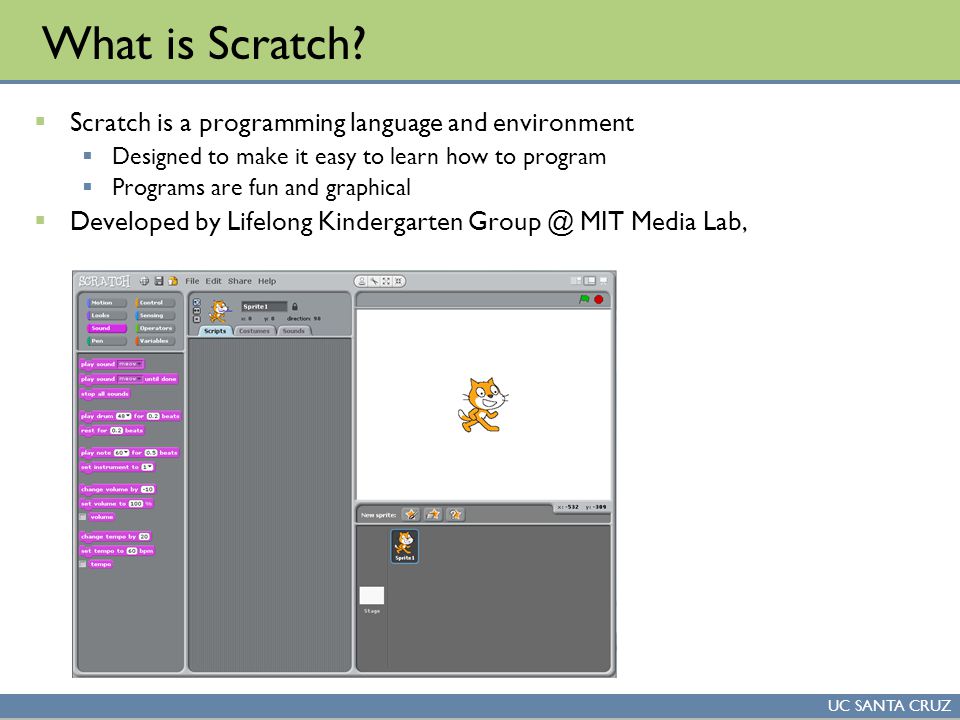Screen dimensions: 960x720
Task: Click the red stop button
Action: 599,299
